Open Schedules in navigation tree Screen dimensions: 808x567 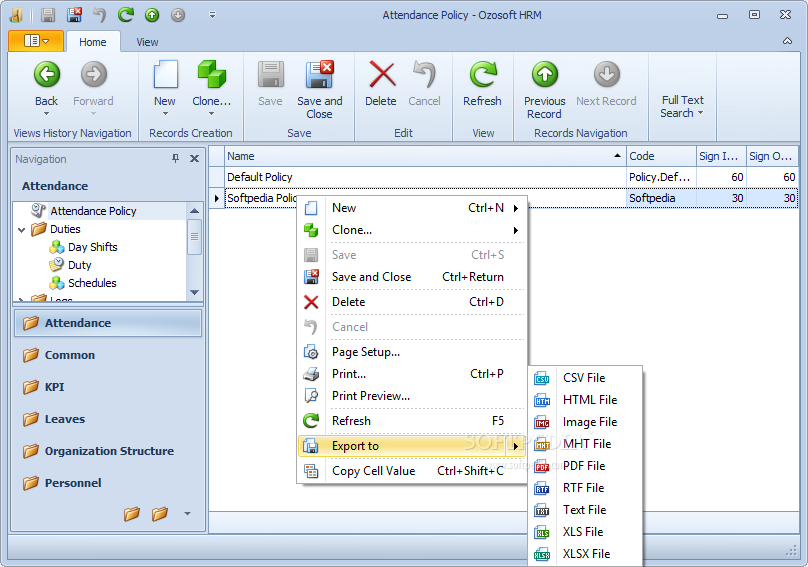click(92, 284)
